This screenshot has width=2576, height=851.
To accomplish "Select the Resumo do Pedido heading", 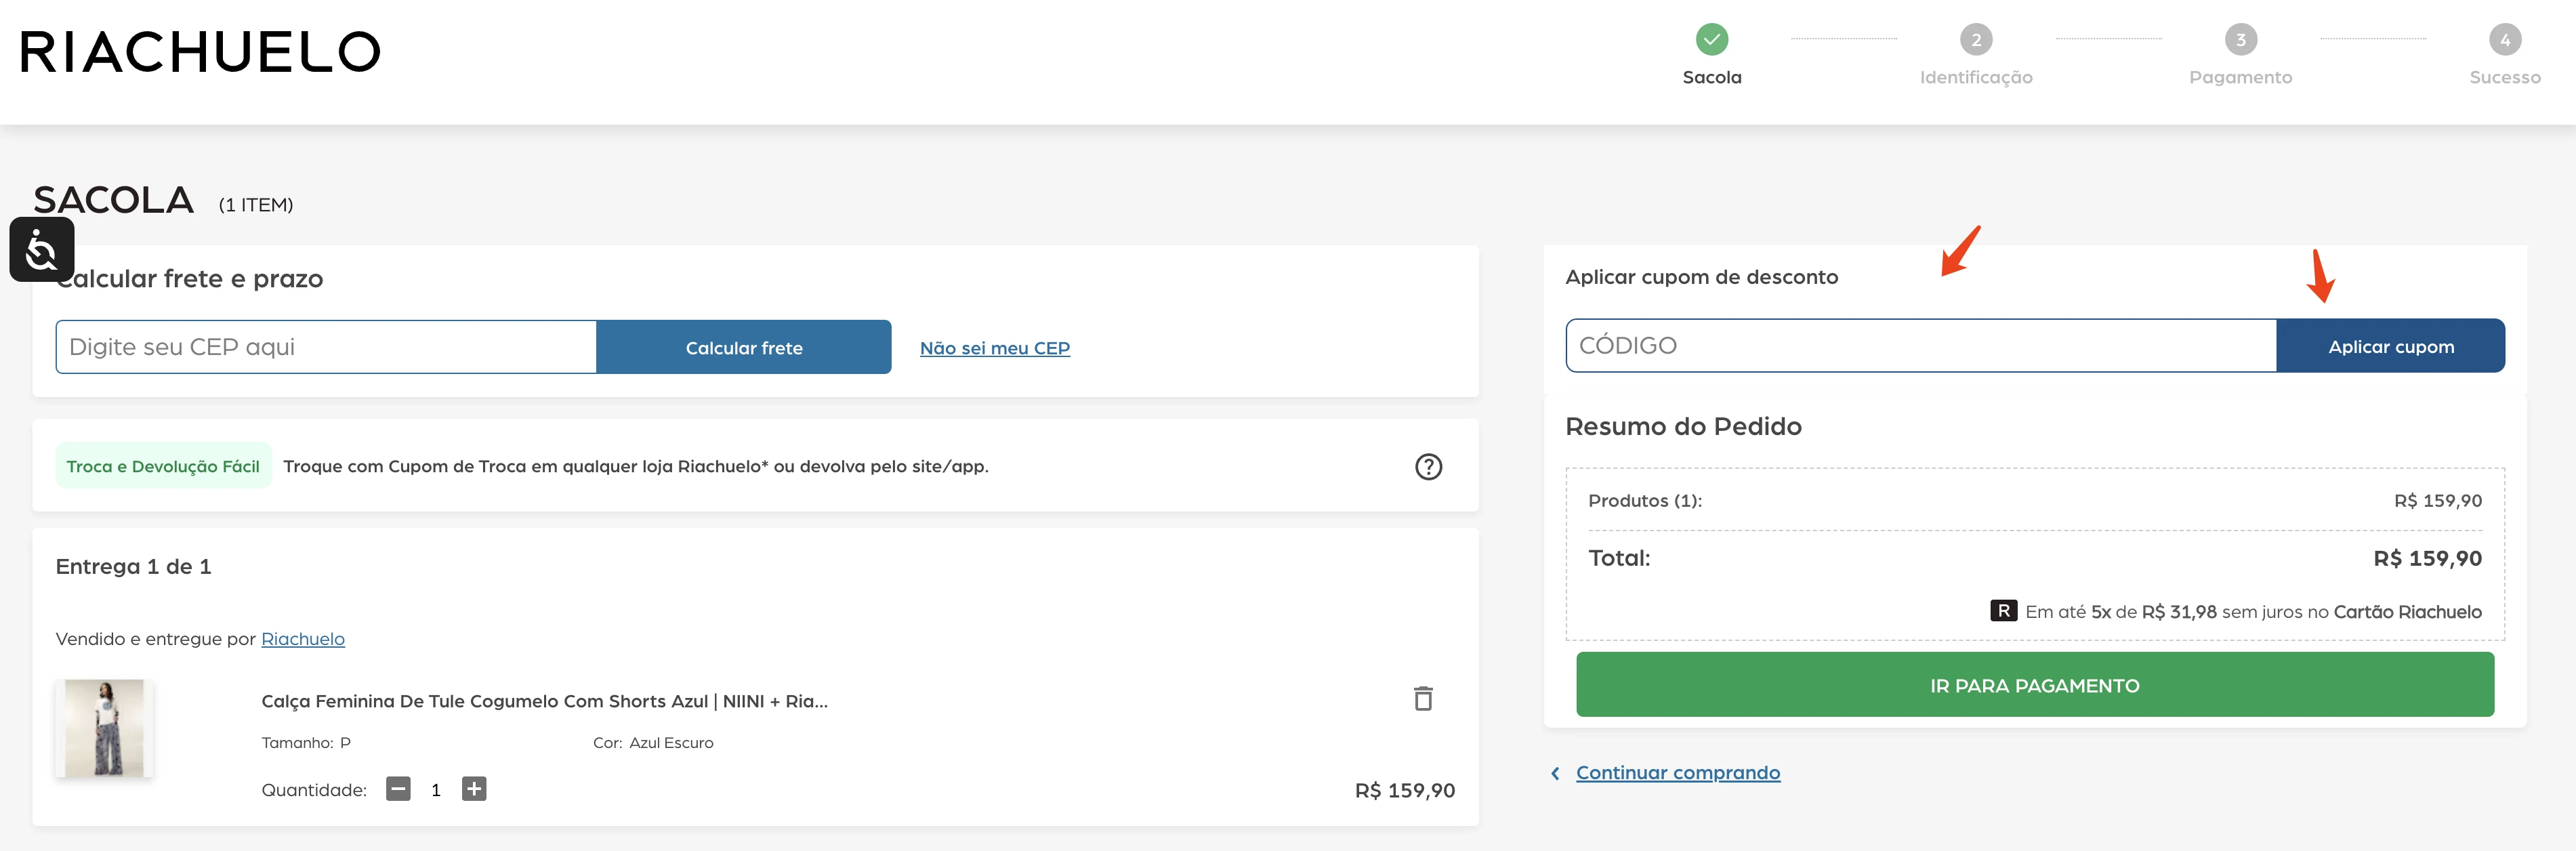I will pyautogui.click(x=1683, y=427).
